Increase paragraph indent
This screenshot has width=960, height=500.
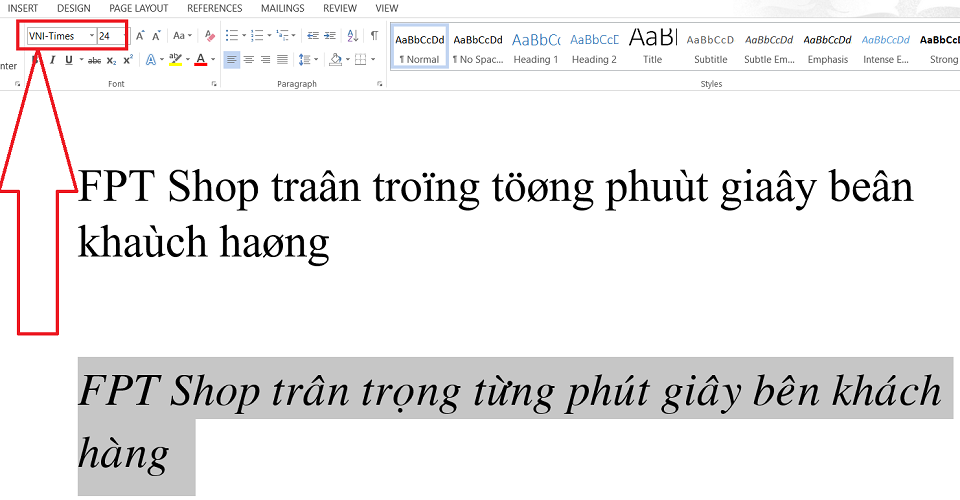tap(330, 35)
